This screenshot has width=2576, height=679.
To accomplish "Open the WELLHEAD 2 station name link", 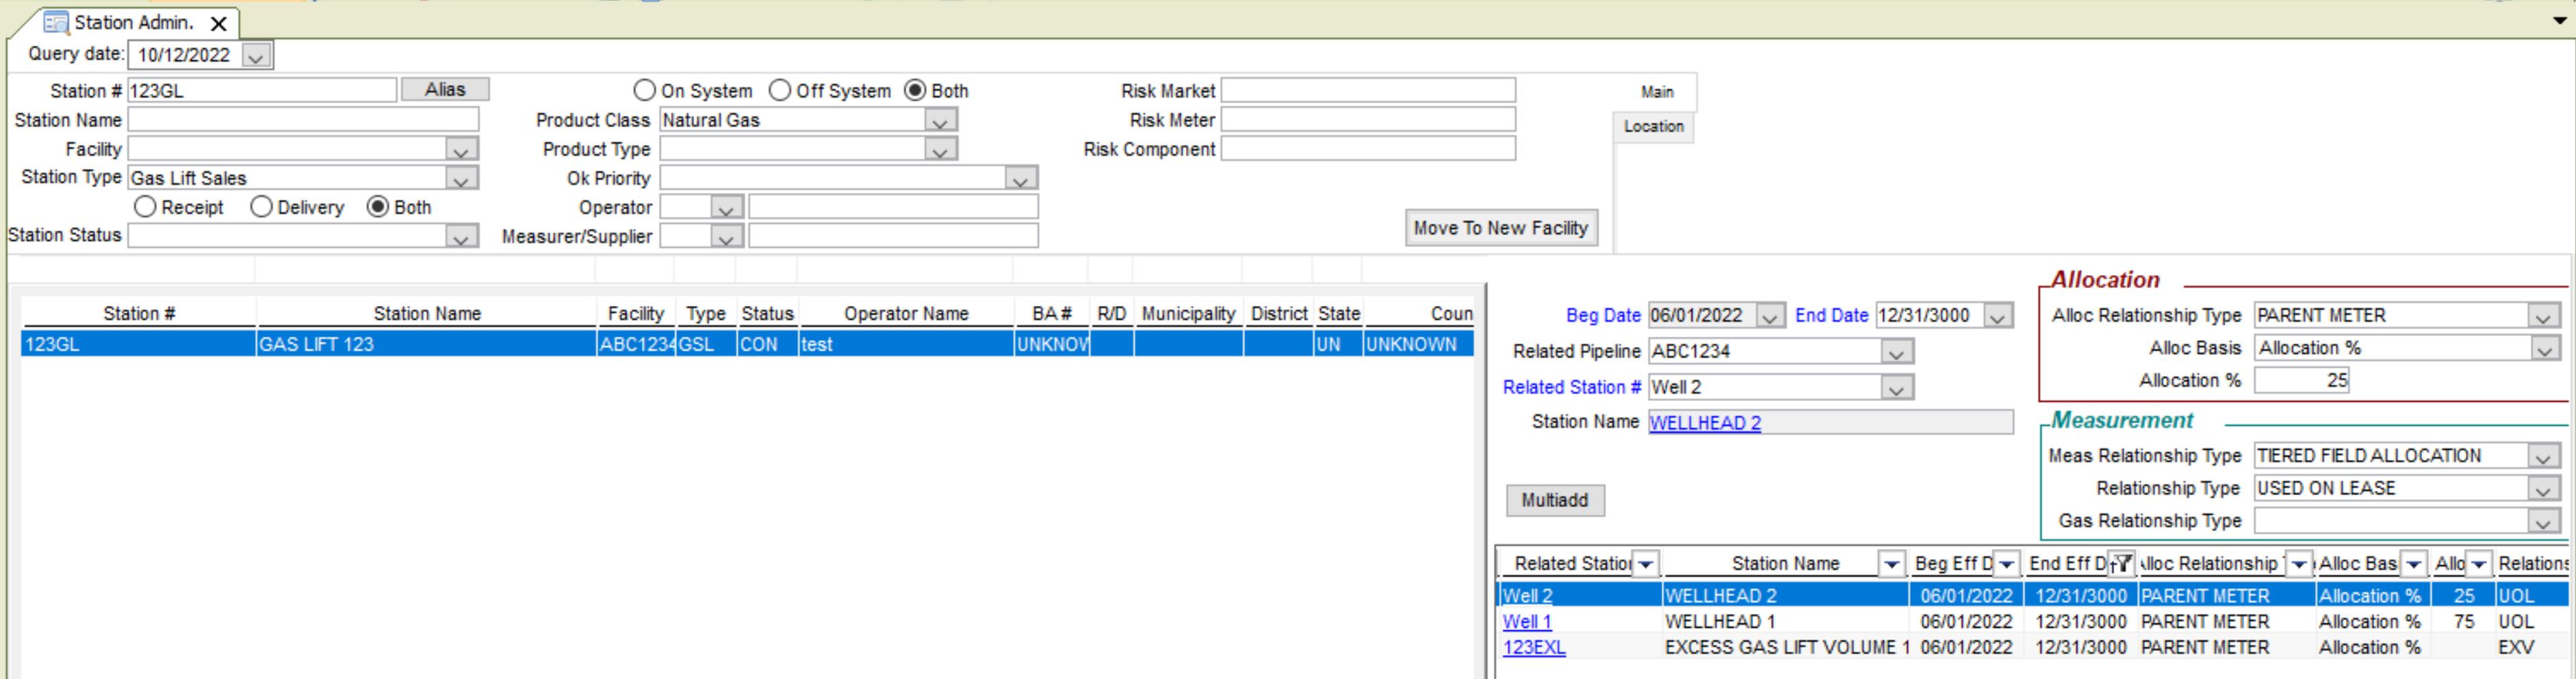I will [1704, 423].
